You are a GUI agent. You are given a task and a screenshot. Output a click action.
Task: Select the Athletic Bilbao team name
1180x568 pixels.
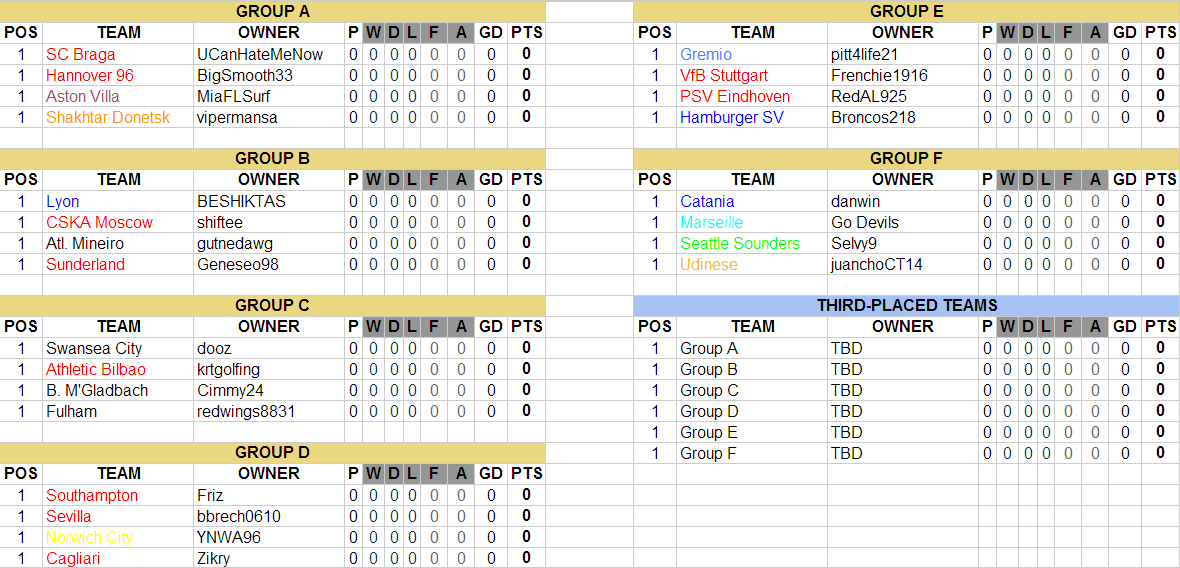coord(96,369)
